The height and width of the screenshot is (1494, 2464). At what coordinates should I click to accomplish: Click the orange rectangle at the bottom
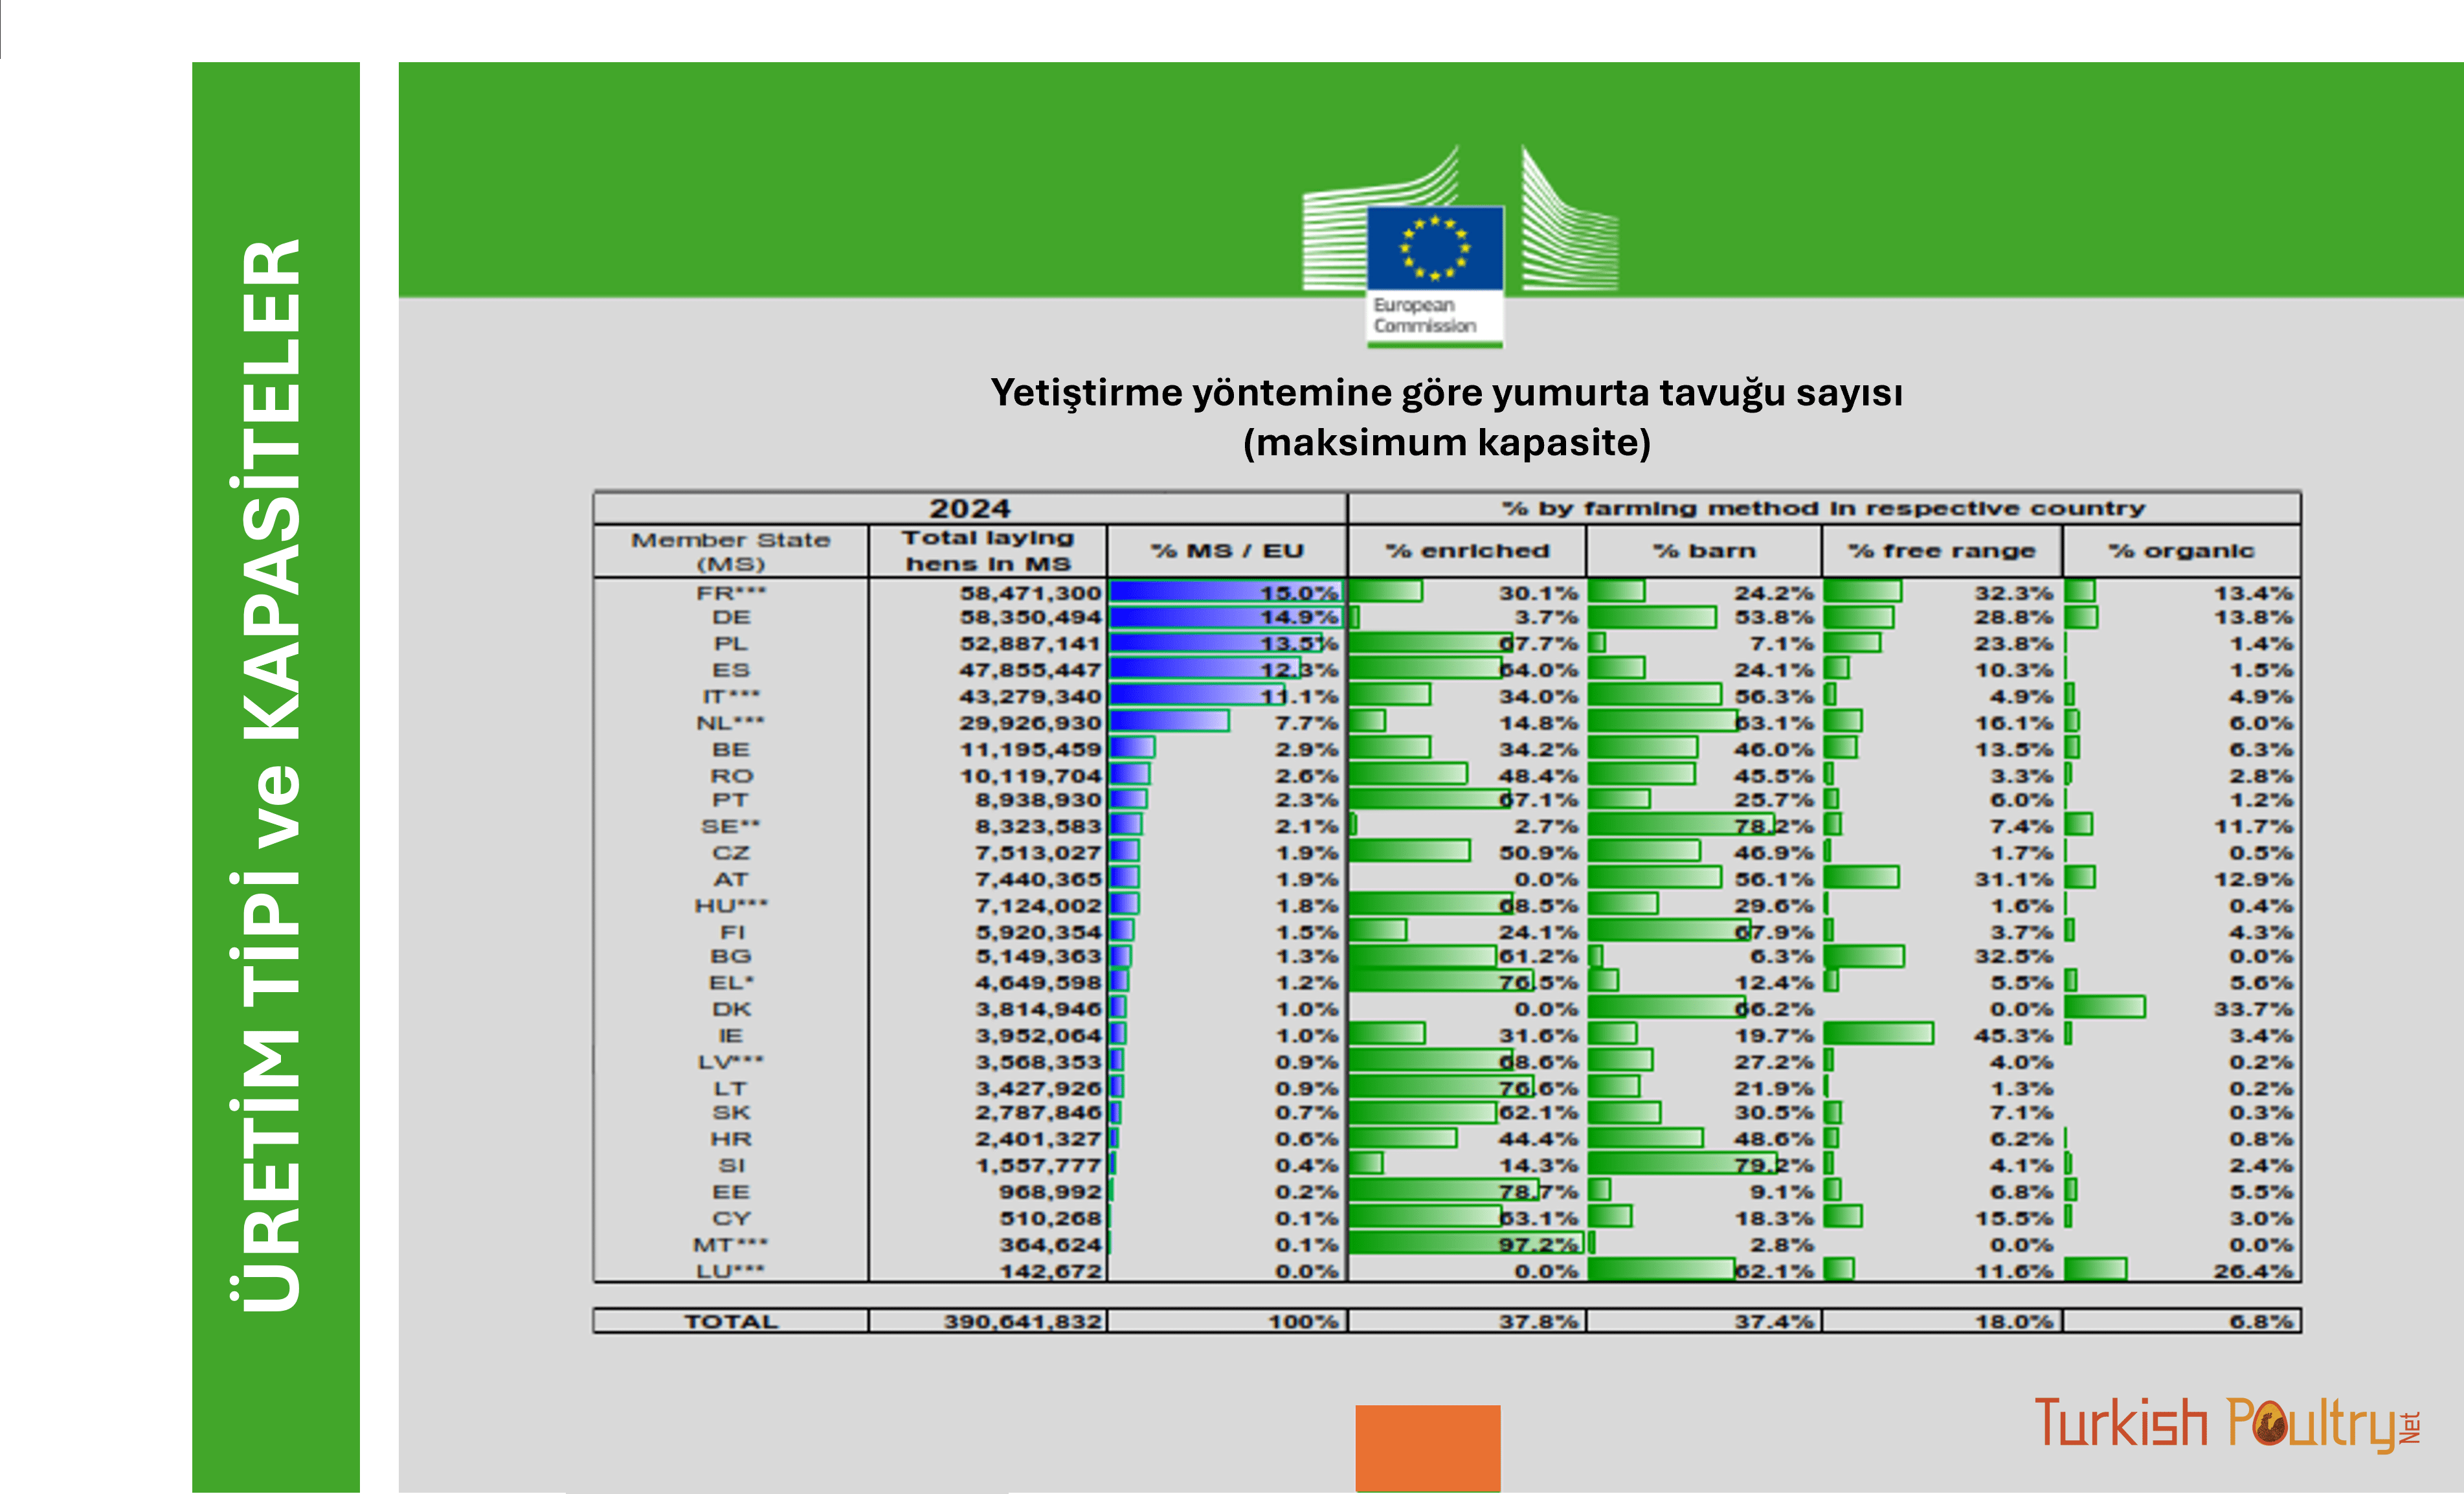[x=1427, y=1448]
